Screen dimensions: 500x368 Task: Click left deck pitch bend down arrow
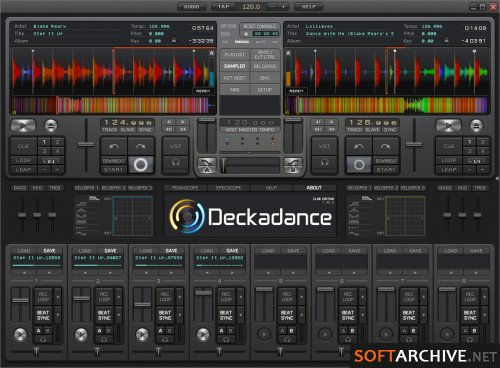(113, 146)
